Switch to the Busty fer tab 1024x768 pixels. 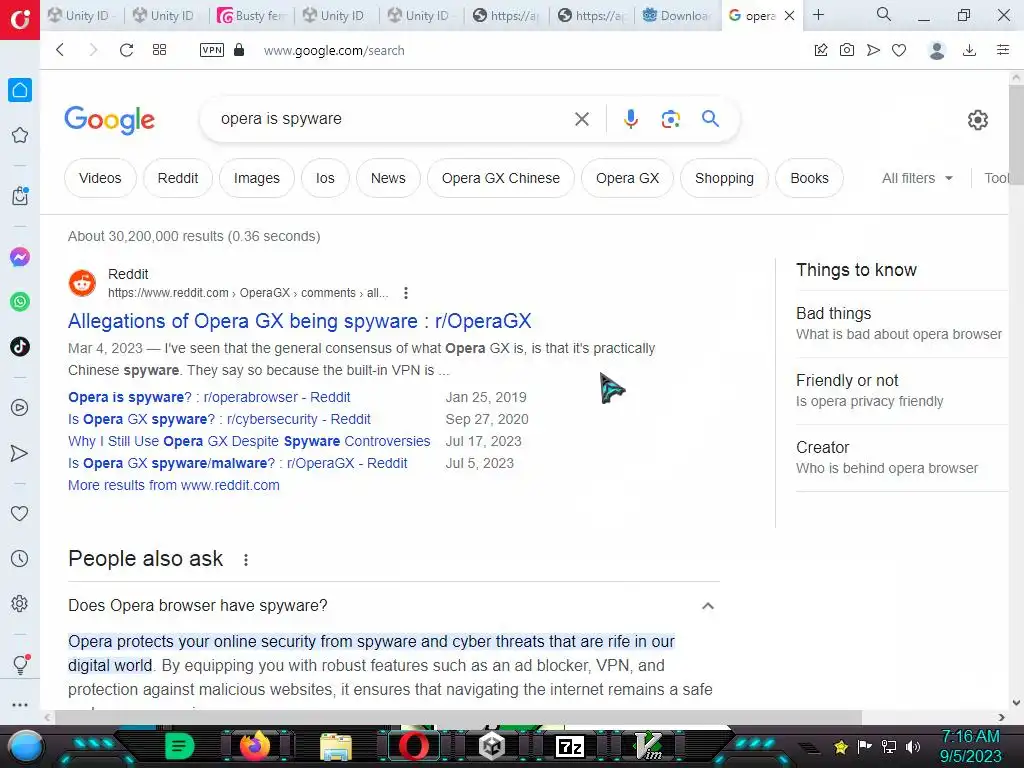tap(252, 16)
